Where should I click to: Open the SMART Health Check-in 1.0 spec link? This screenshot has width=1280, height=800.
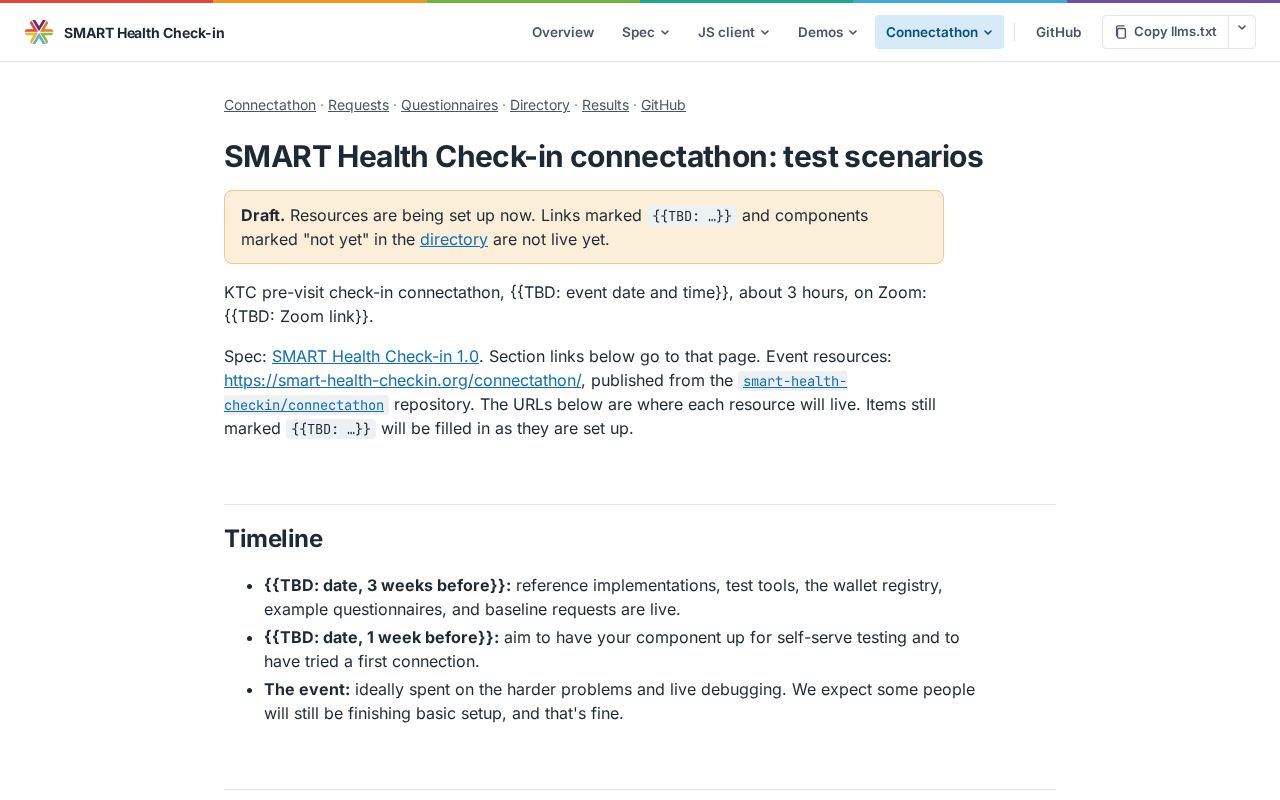(x=375, y=356)
